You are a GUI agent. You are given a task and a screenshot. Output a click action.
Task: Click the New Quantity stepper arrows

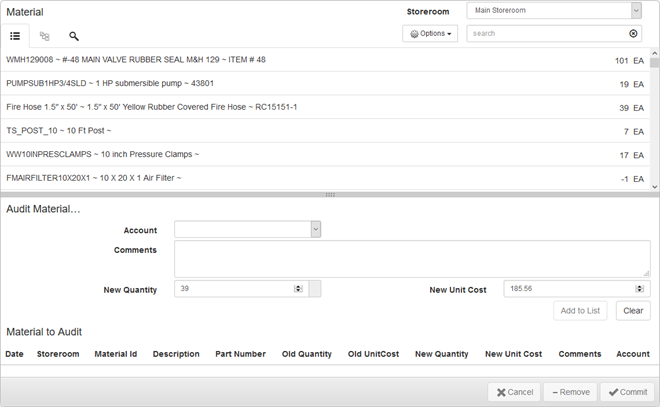[x=298, y=289]
